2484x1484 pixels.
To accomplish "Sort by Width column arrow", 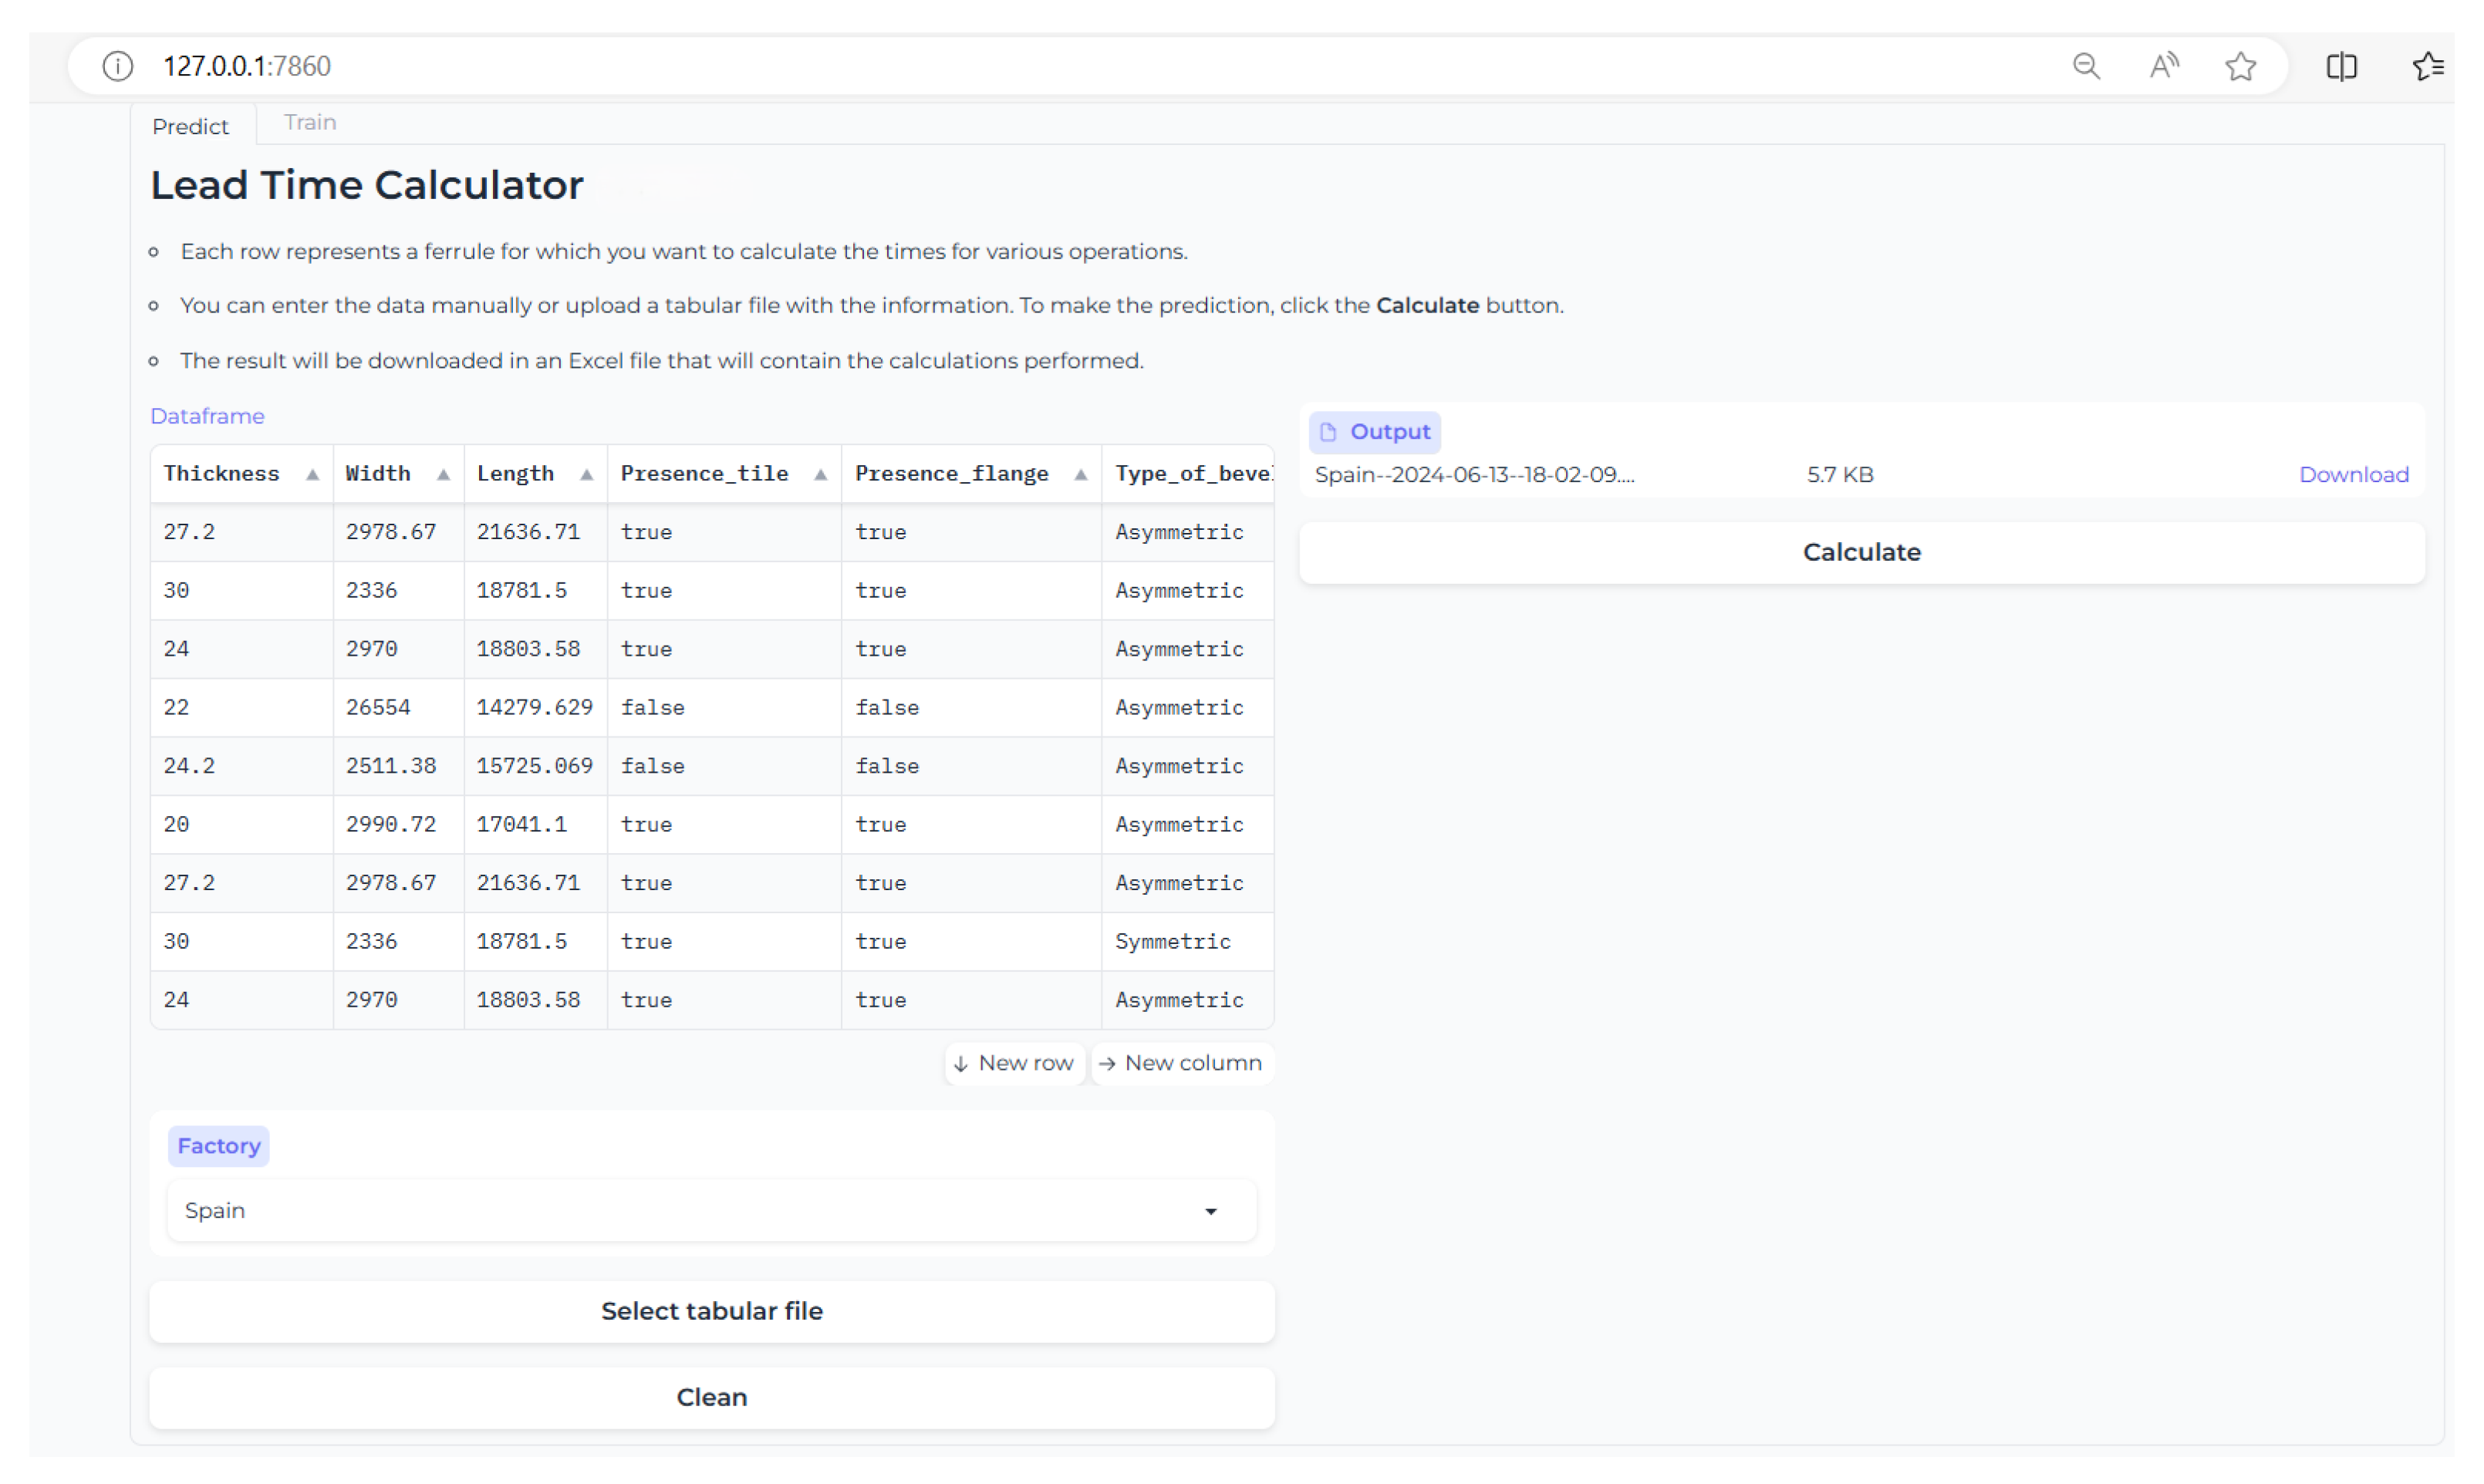I will (443, 474).
